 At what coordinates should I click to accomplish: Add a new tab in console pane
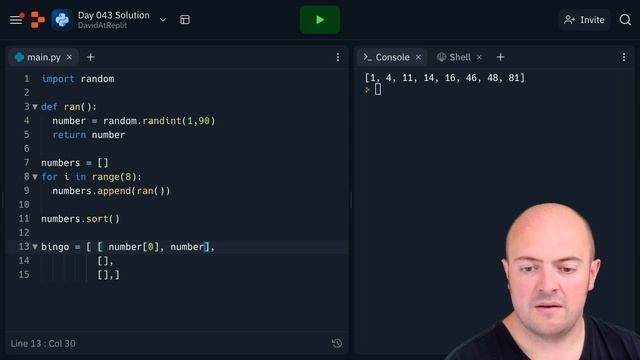pyautogui.click(x=500, y=57)
